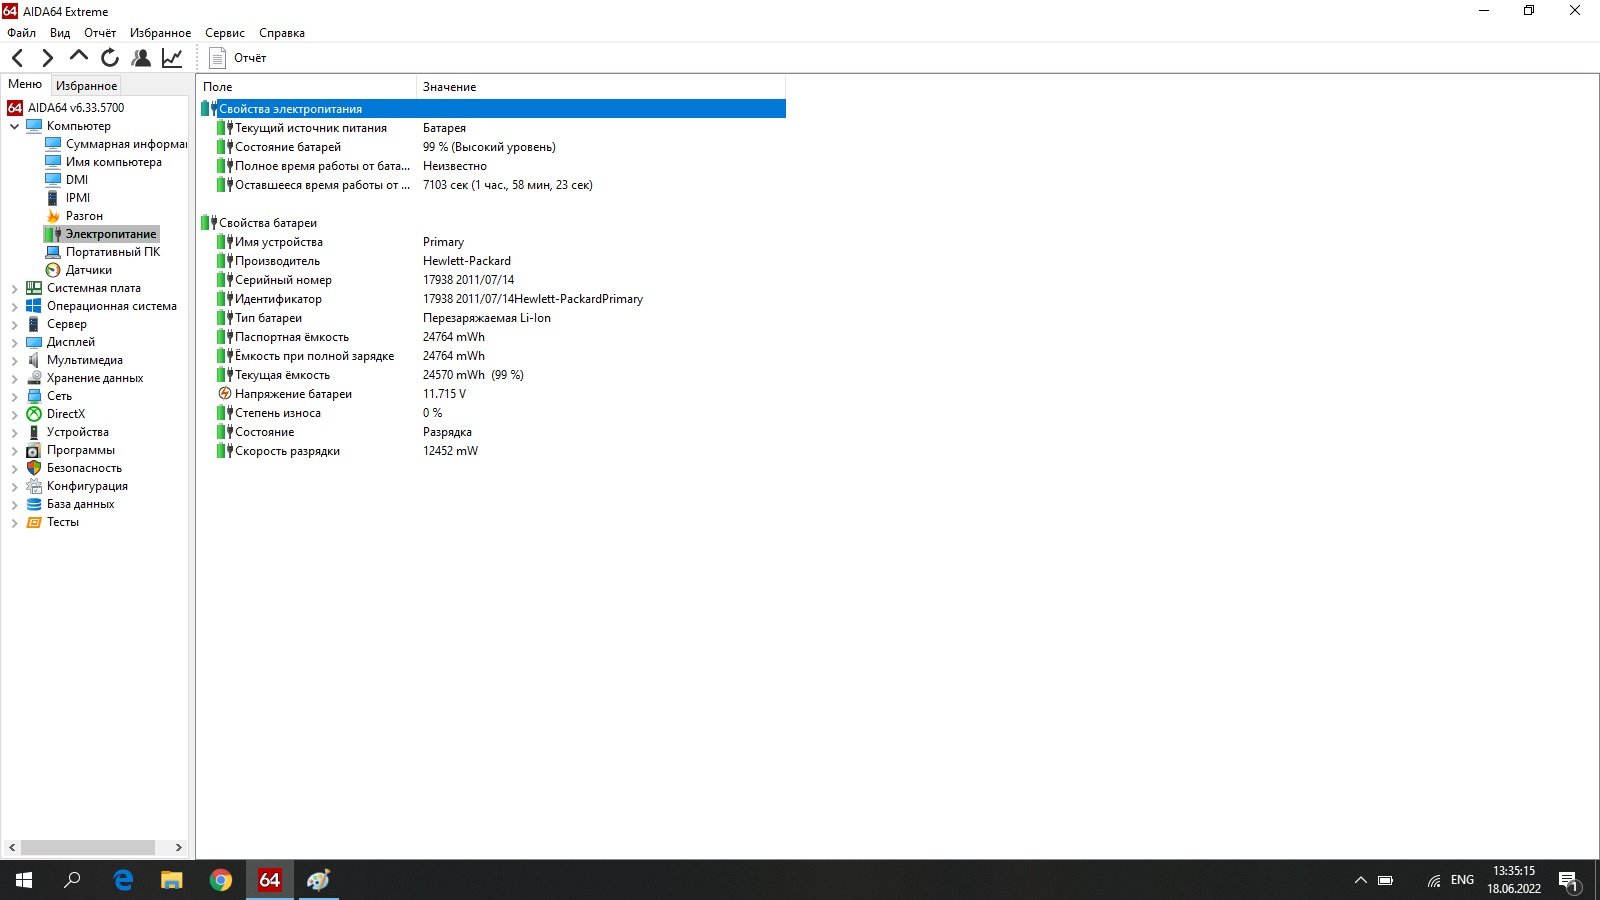This screenshot has height=900, width=1600.
Task: Expand the Системная плата tree node
Action: [14, 288]
